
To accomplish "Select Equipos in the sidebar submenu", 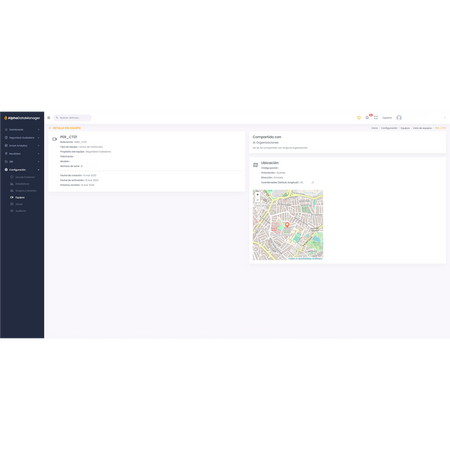I will 20,197.
